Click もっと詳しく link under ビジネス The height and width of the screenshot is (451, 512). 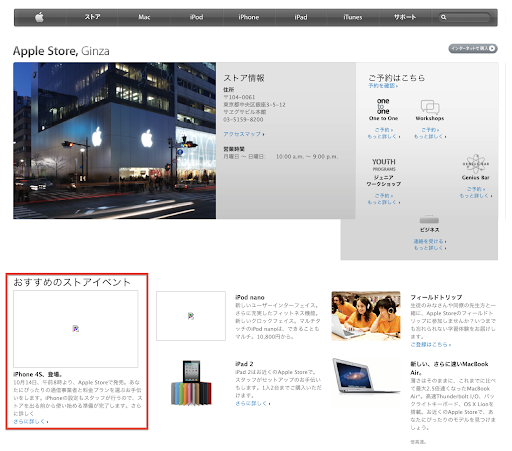430,248
